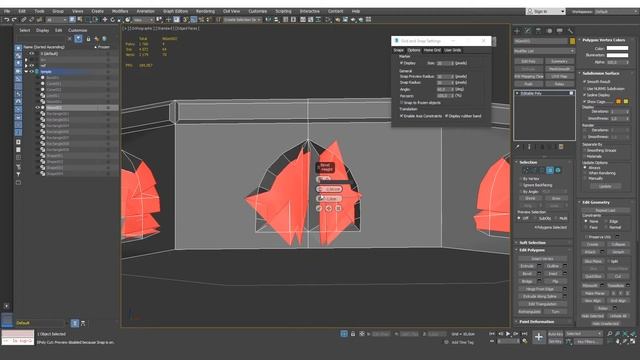Switch to the Display command panel

coord(560,31)
